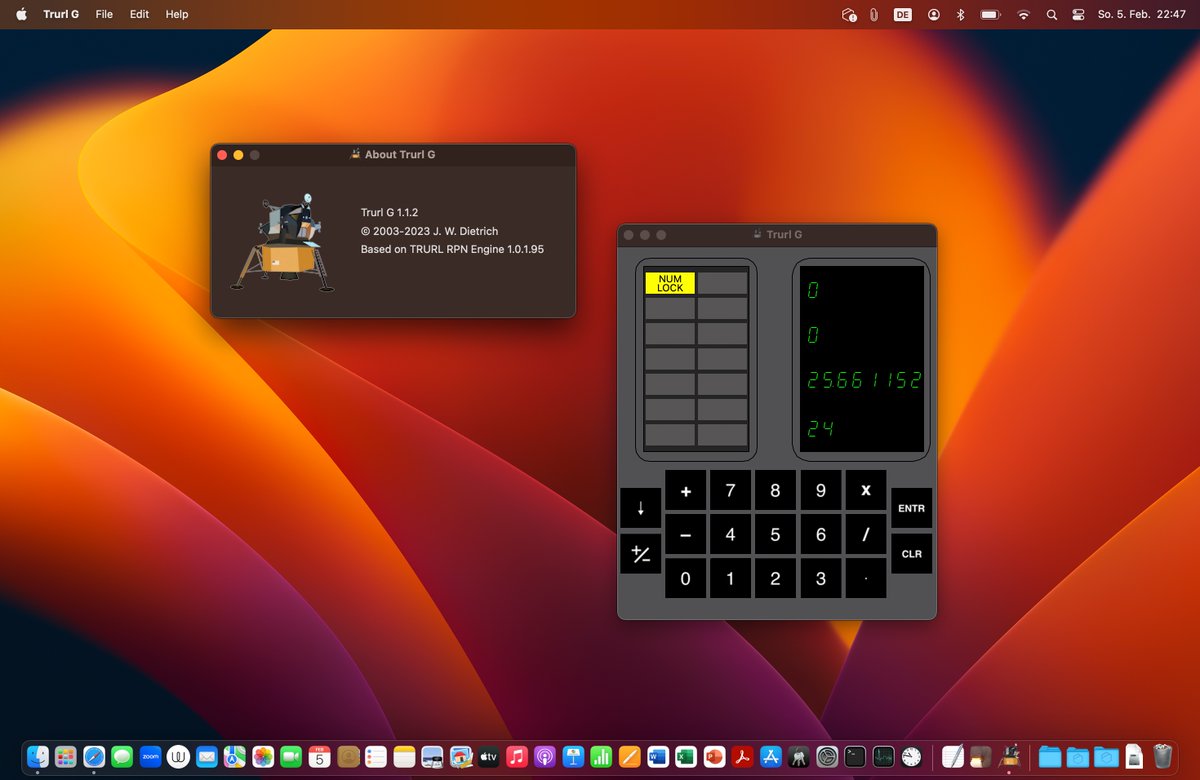
Task: Open Microsoft Excel from the Dock
Action: (686, 756)
